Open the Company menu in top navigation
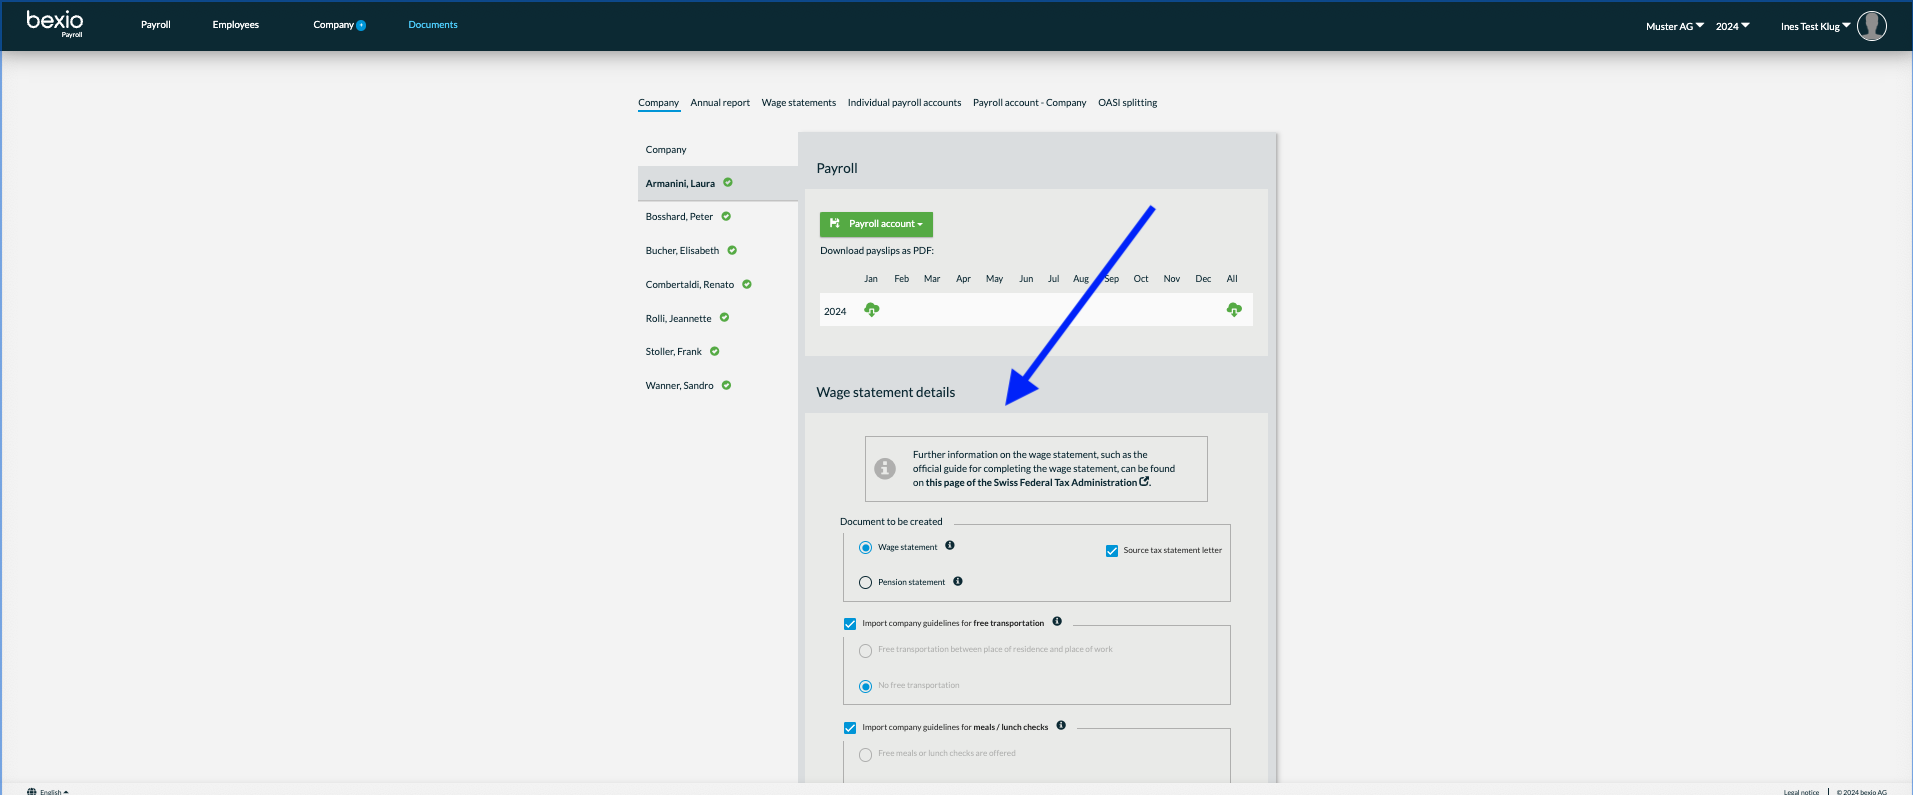Viewport: 1913px width, 795px height. point(334,25)
